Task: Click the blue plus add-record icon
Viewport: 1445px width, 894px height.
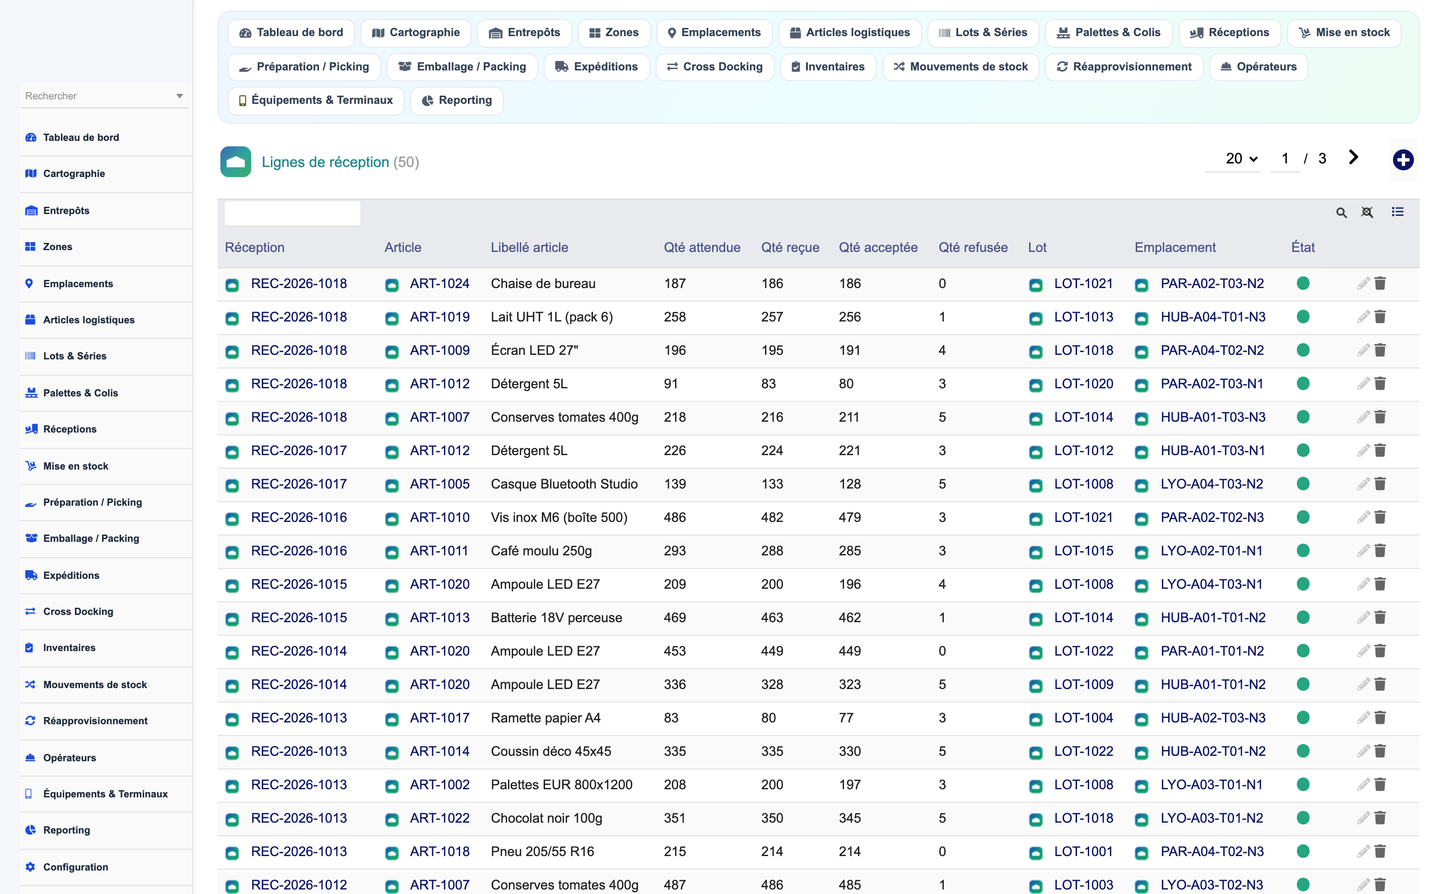Action: click(x=1403, y=160)
